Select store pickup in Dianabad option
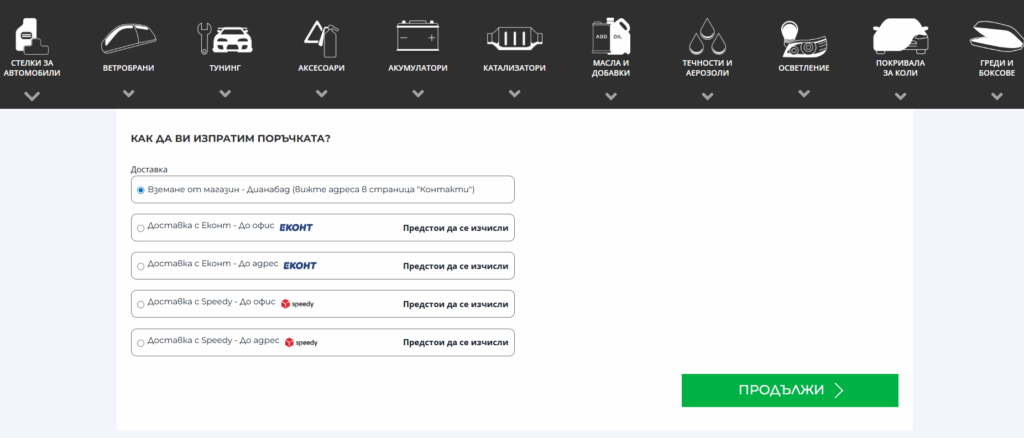Image resolution: width=1024 pixels, height=438 pixels. tap(141, 189)
